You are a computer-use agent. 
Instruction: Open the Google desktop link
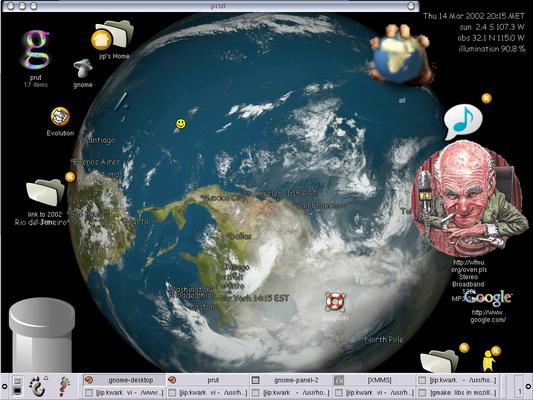click(x=488, y=298)
